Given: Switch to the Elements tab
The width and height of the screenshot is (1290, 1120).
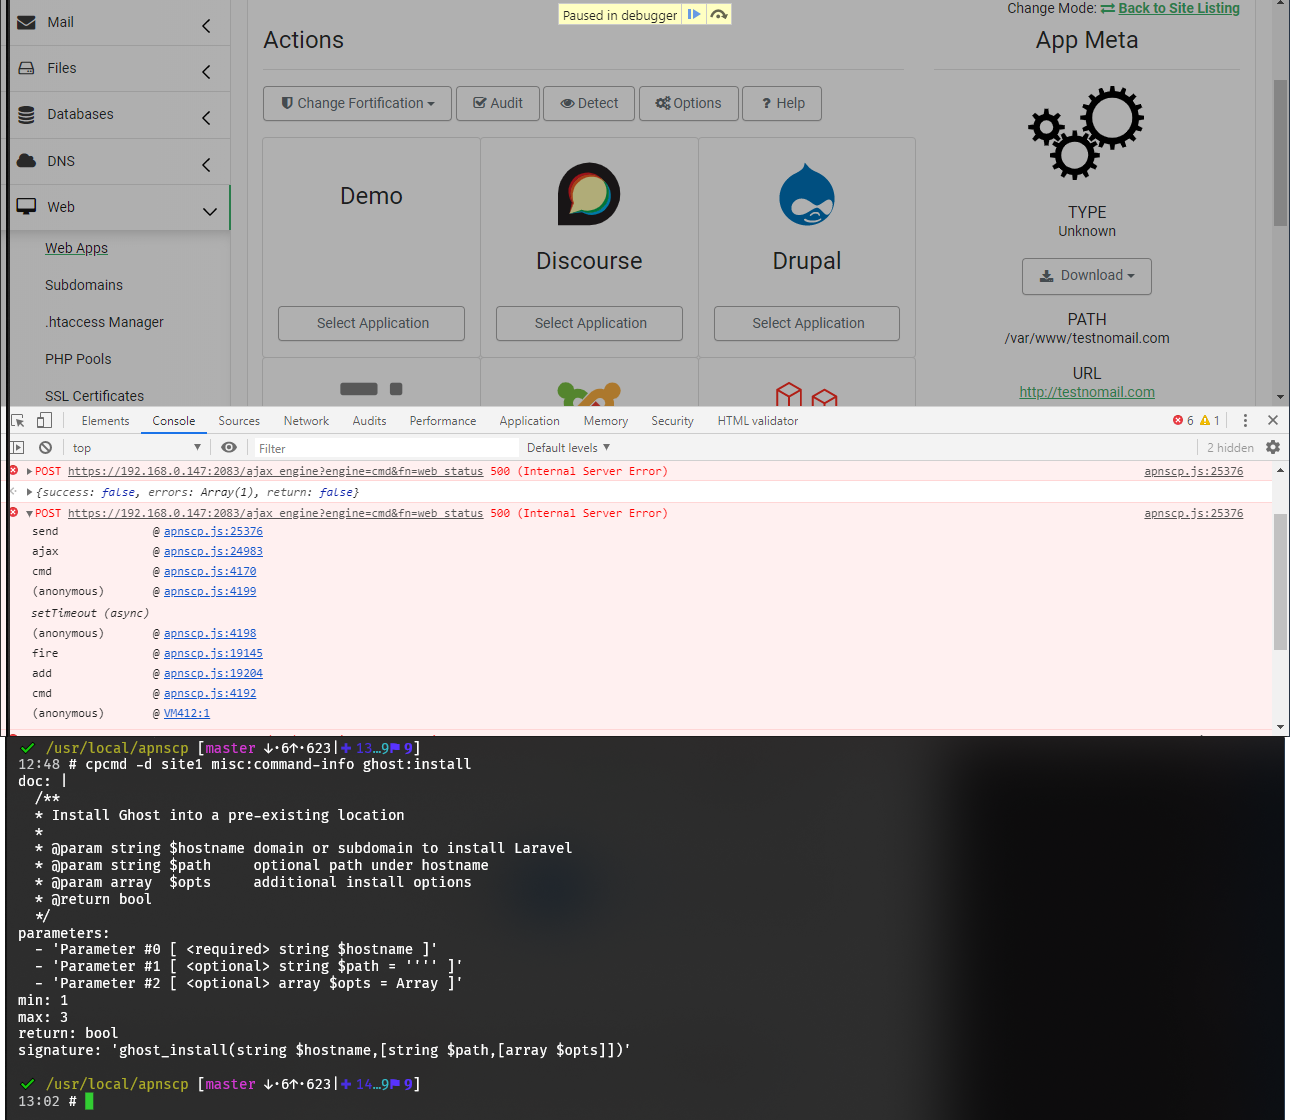Looking at the screenshot, I should 105,421.
